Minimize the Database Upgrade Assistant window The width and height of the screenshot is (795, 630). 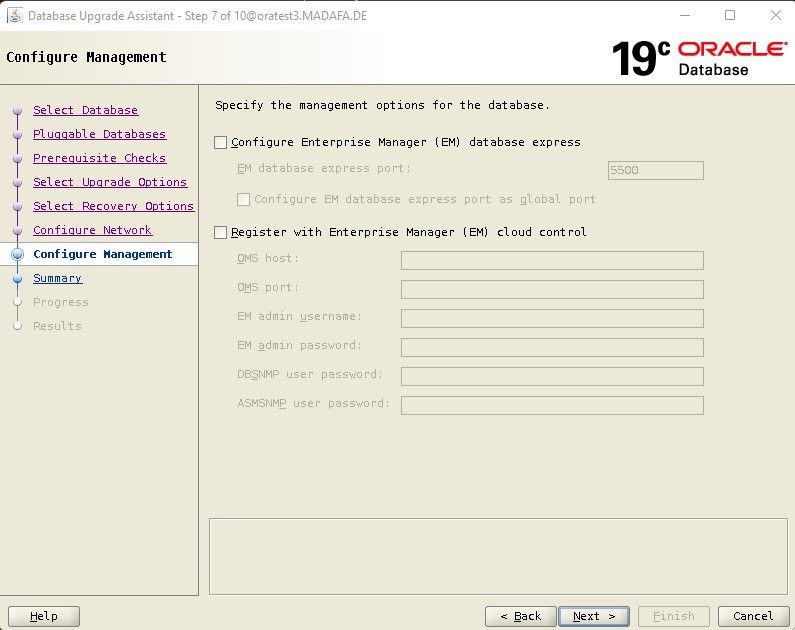pos(685,15)
